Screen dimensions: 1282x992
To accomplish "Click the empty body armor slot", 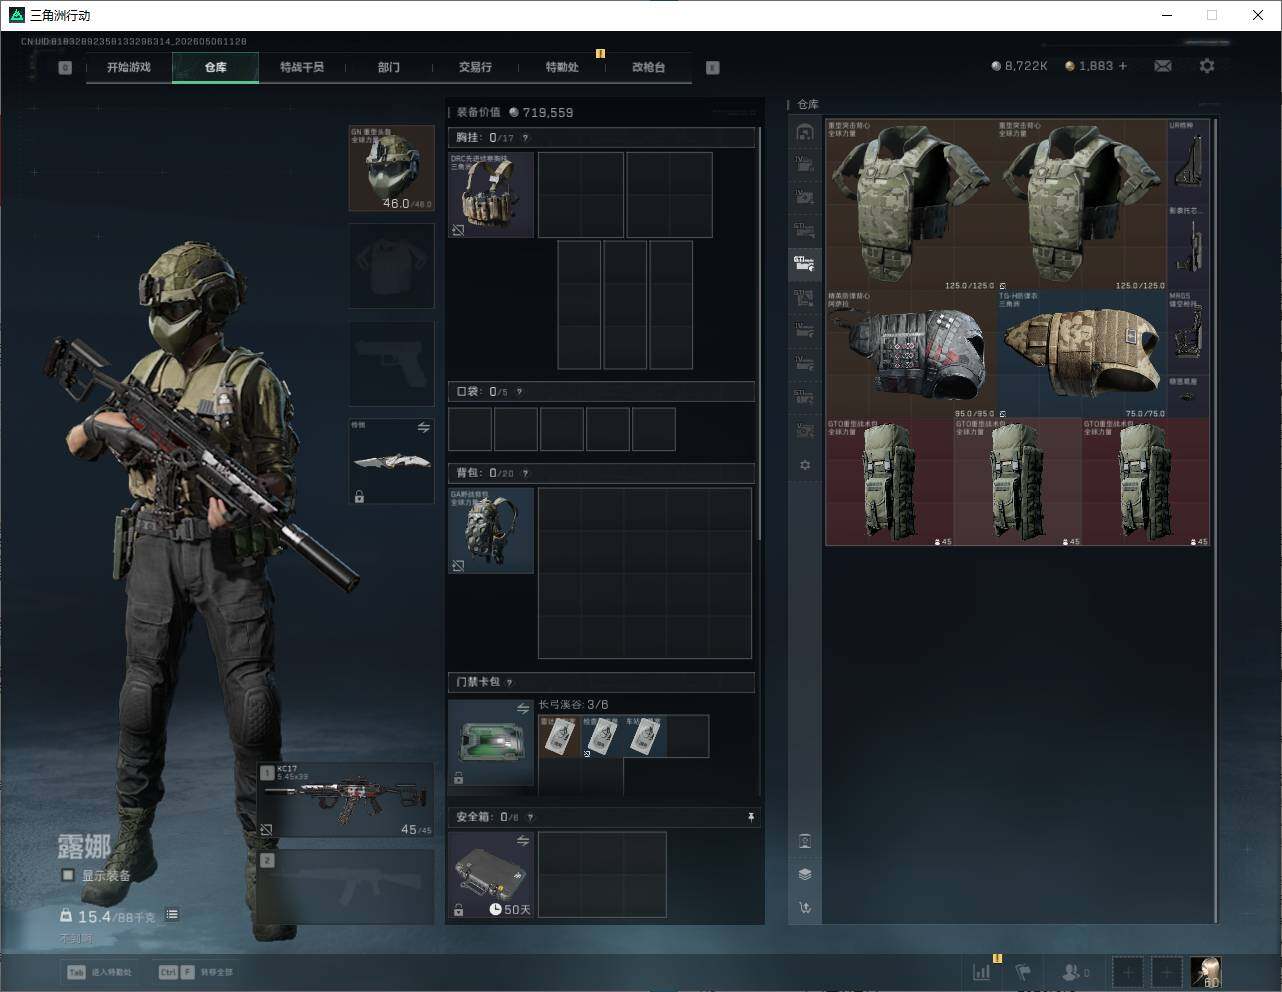I will [391, 265].
